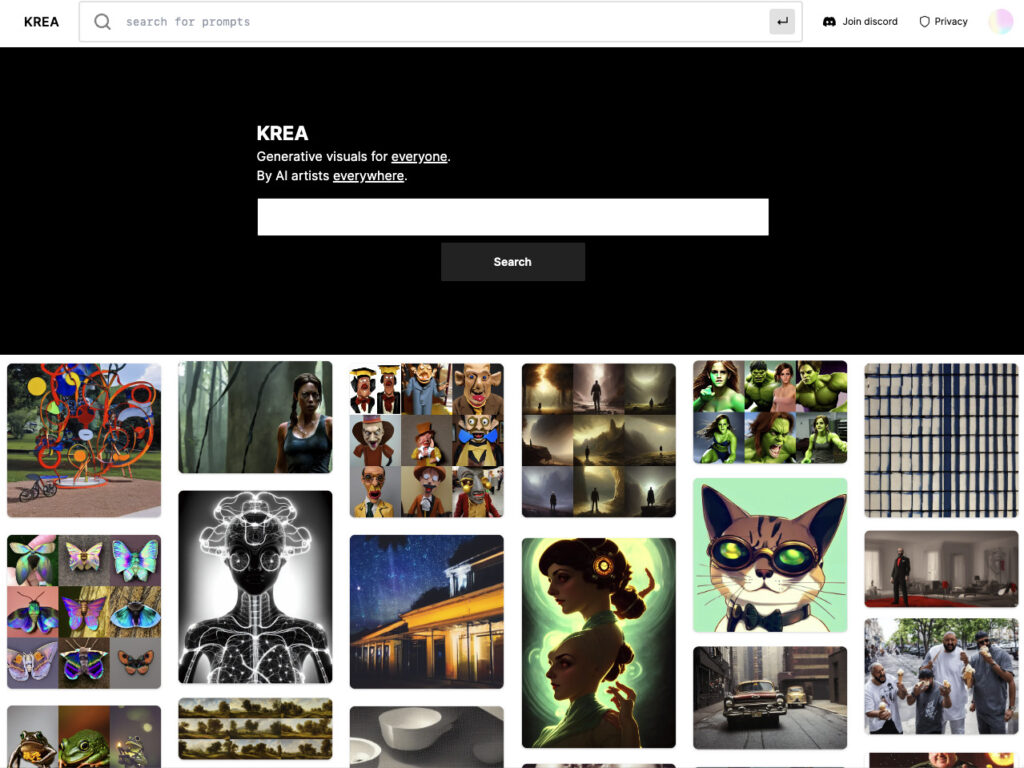Focus the 'search for prompts' header field
The height and width of the screenshot is (768, 1024).
click(441, 22)
